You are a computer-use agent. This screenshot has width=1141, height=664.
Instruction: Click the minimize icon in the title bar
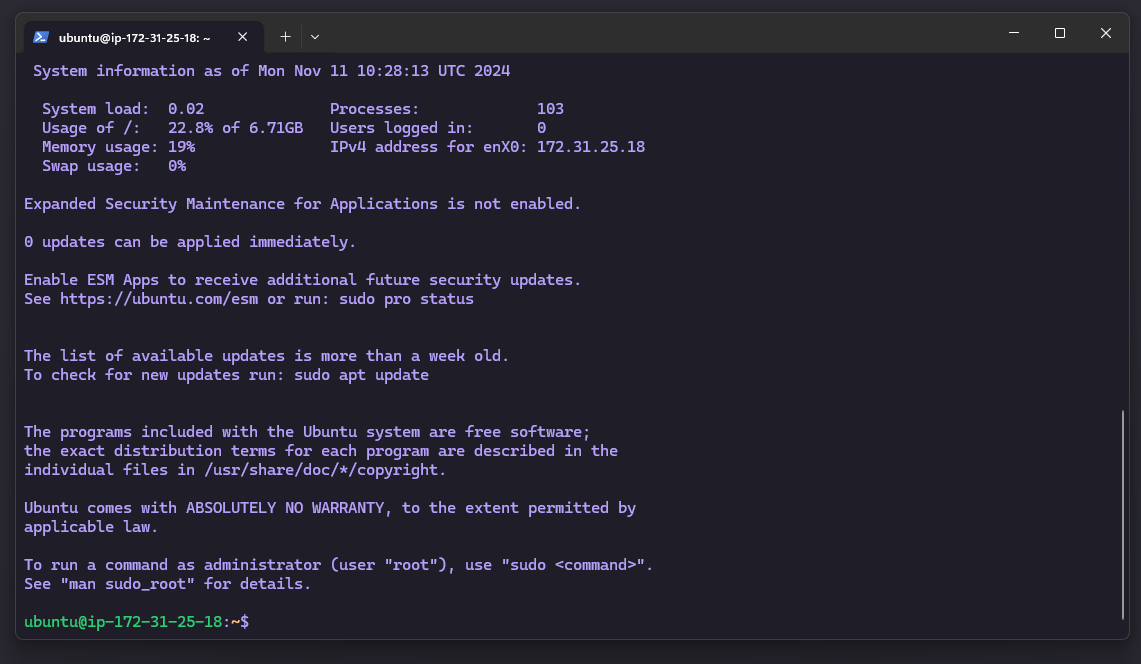[x=1013, y=33]
